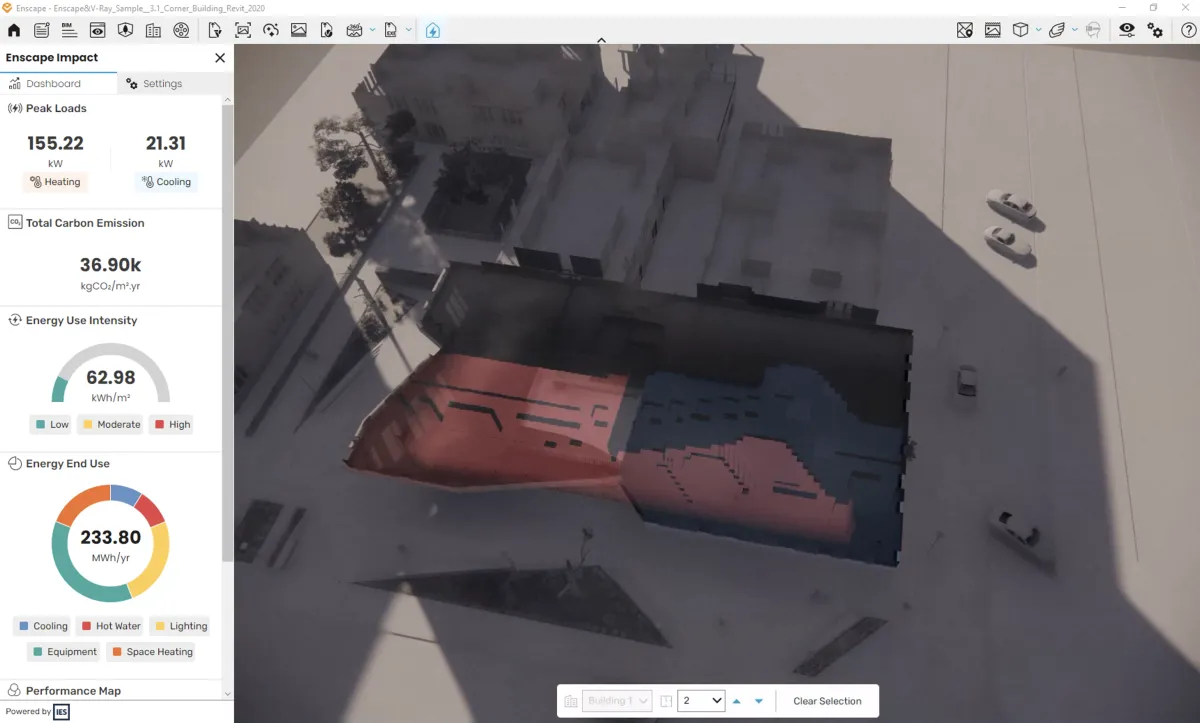1200x723 pixels.
Task: Click the take screenshot icon
Action: [x=243, y=30]
